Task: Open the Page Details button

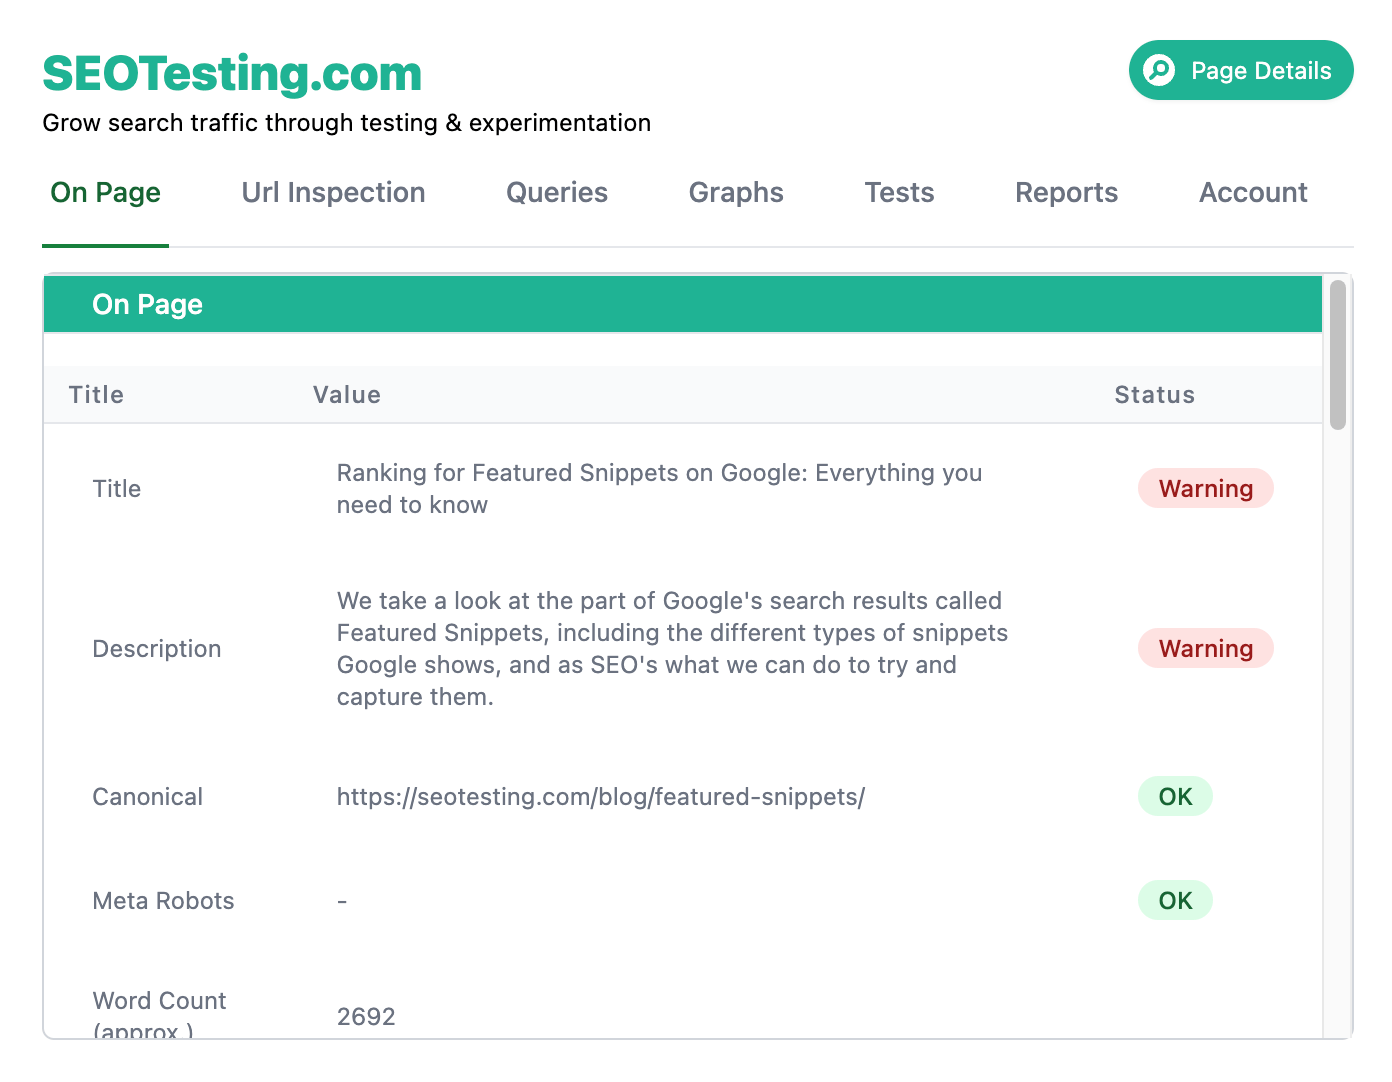Action: [x=1241, y=70]
